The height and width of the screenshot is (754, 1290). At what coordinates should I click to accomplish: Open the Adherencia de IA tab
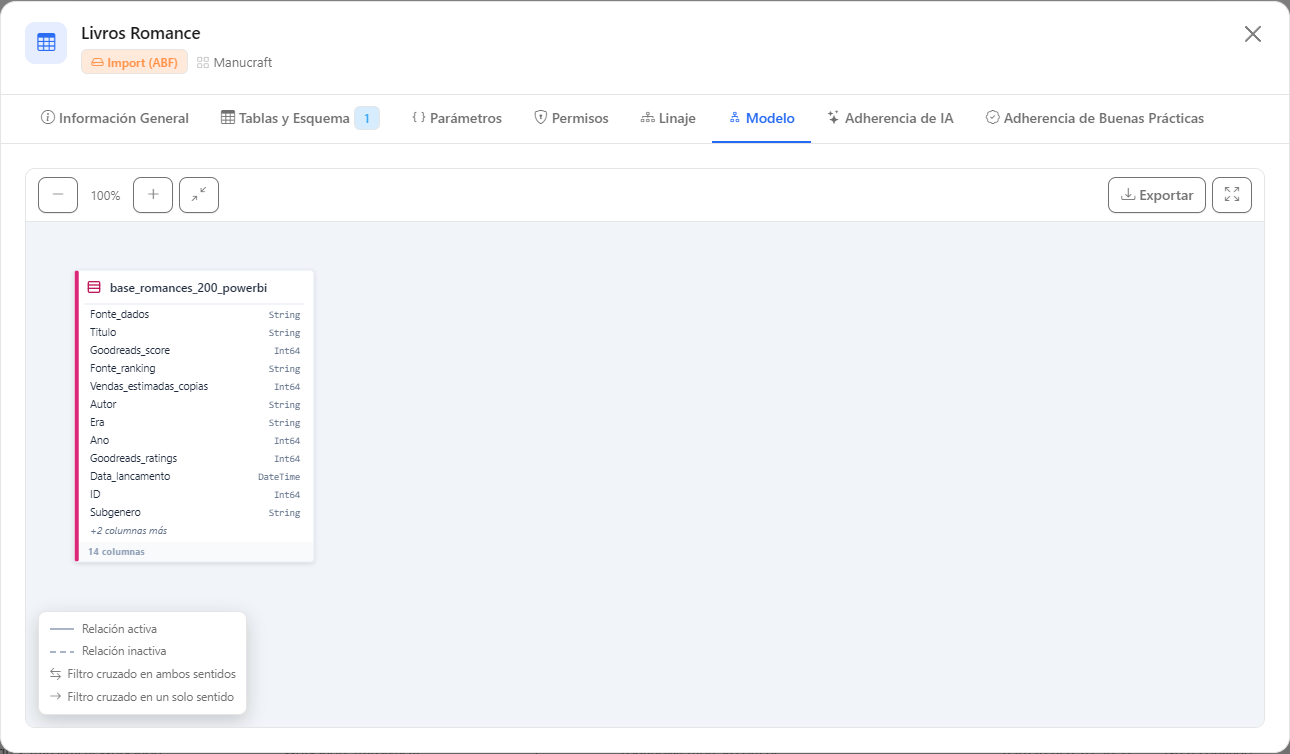click(890, 118)
